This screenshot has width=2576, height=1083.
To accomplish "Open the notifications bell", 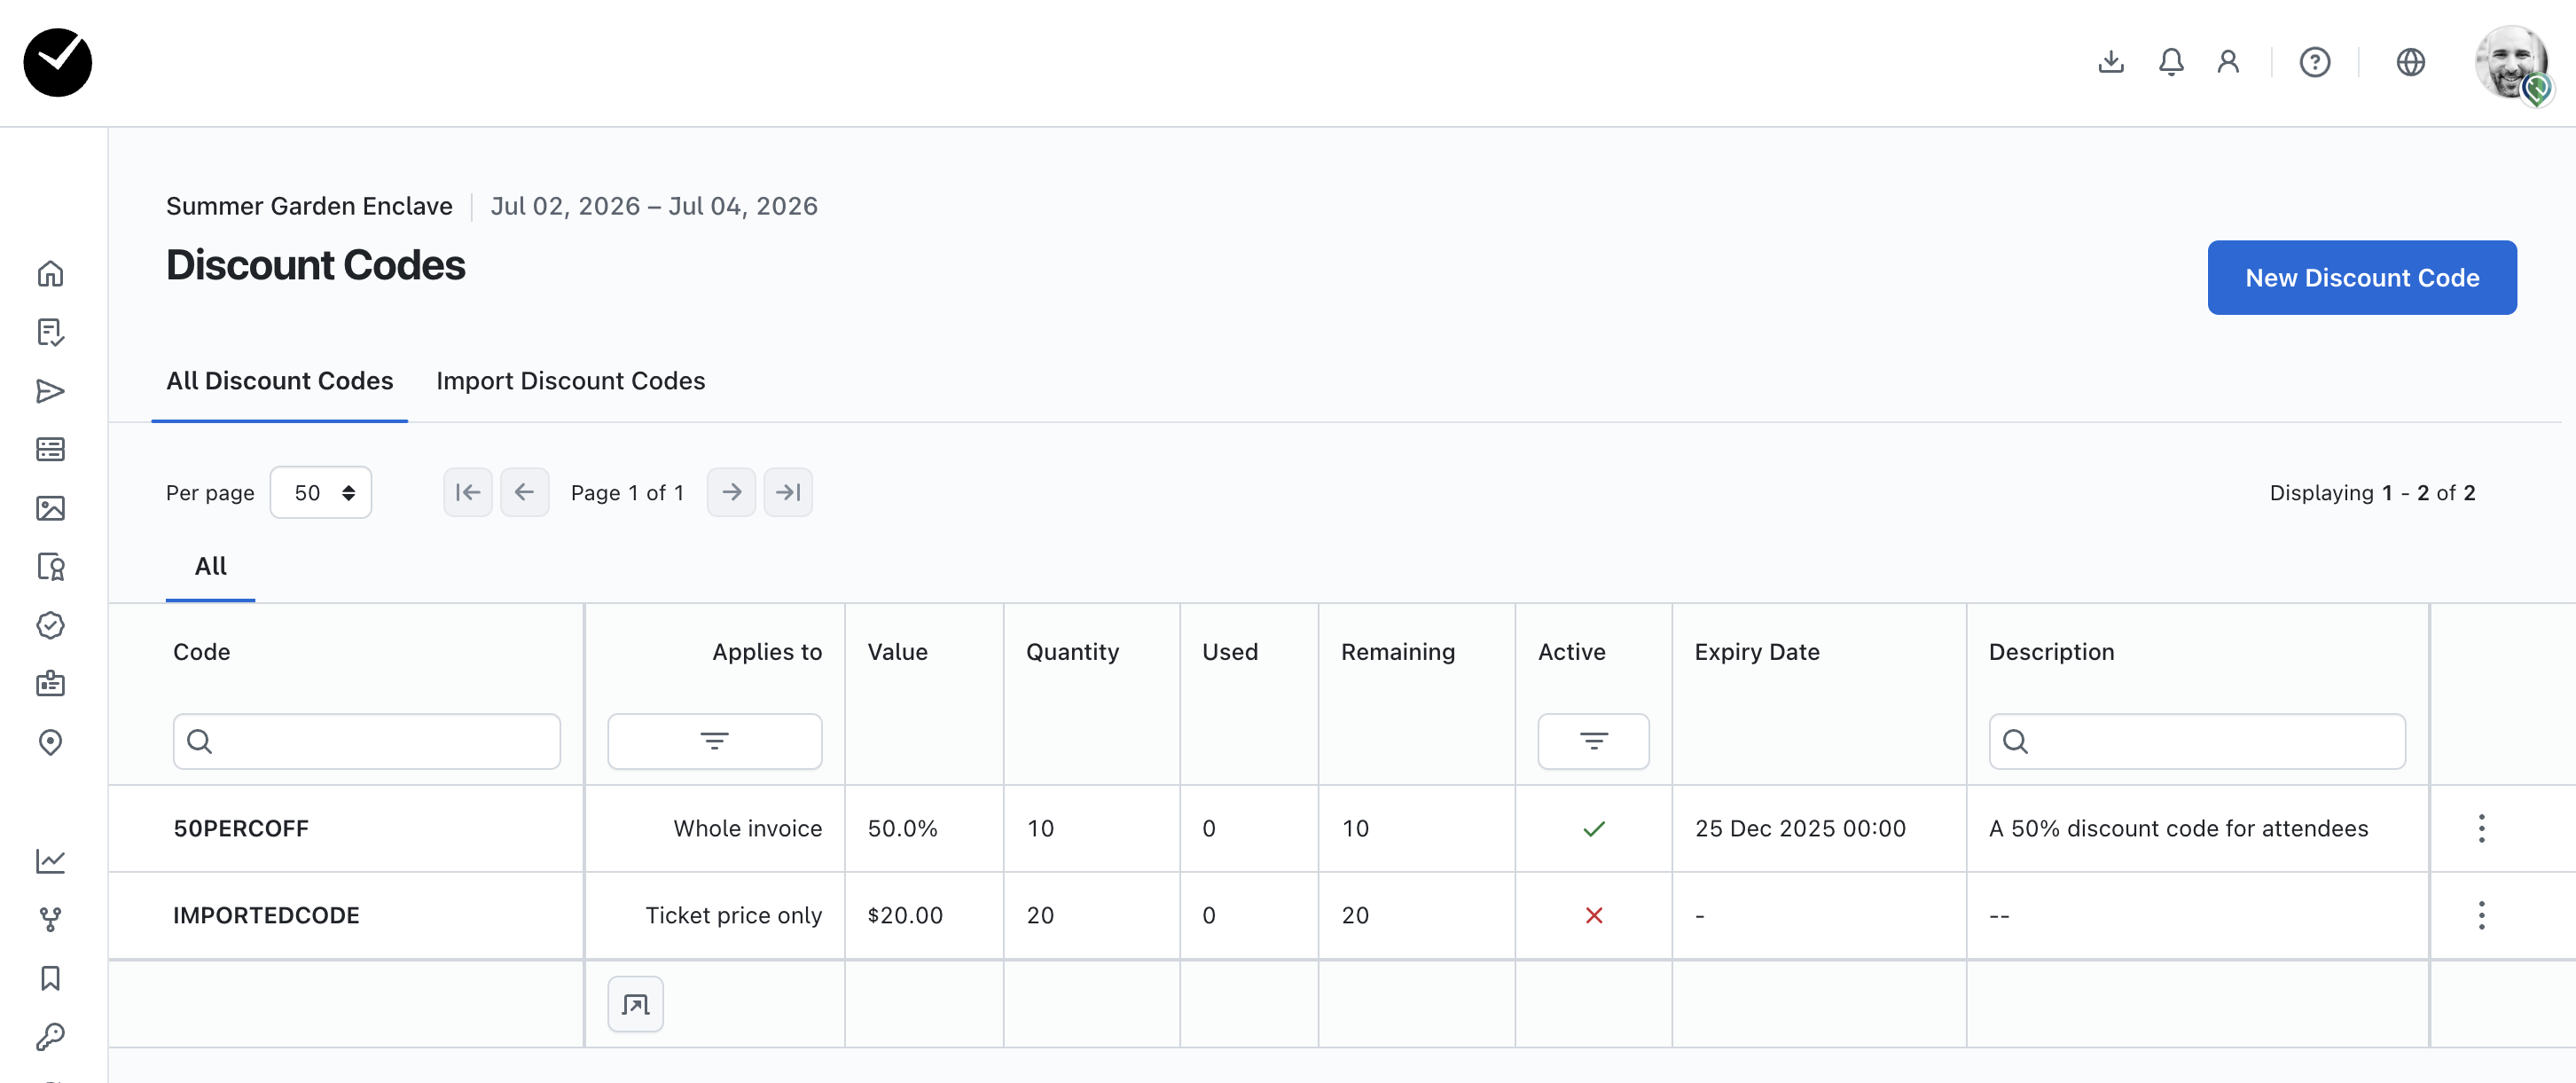I will 2170,62.
